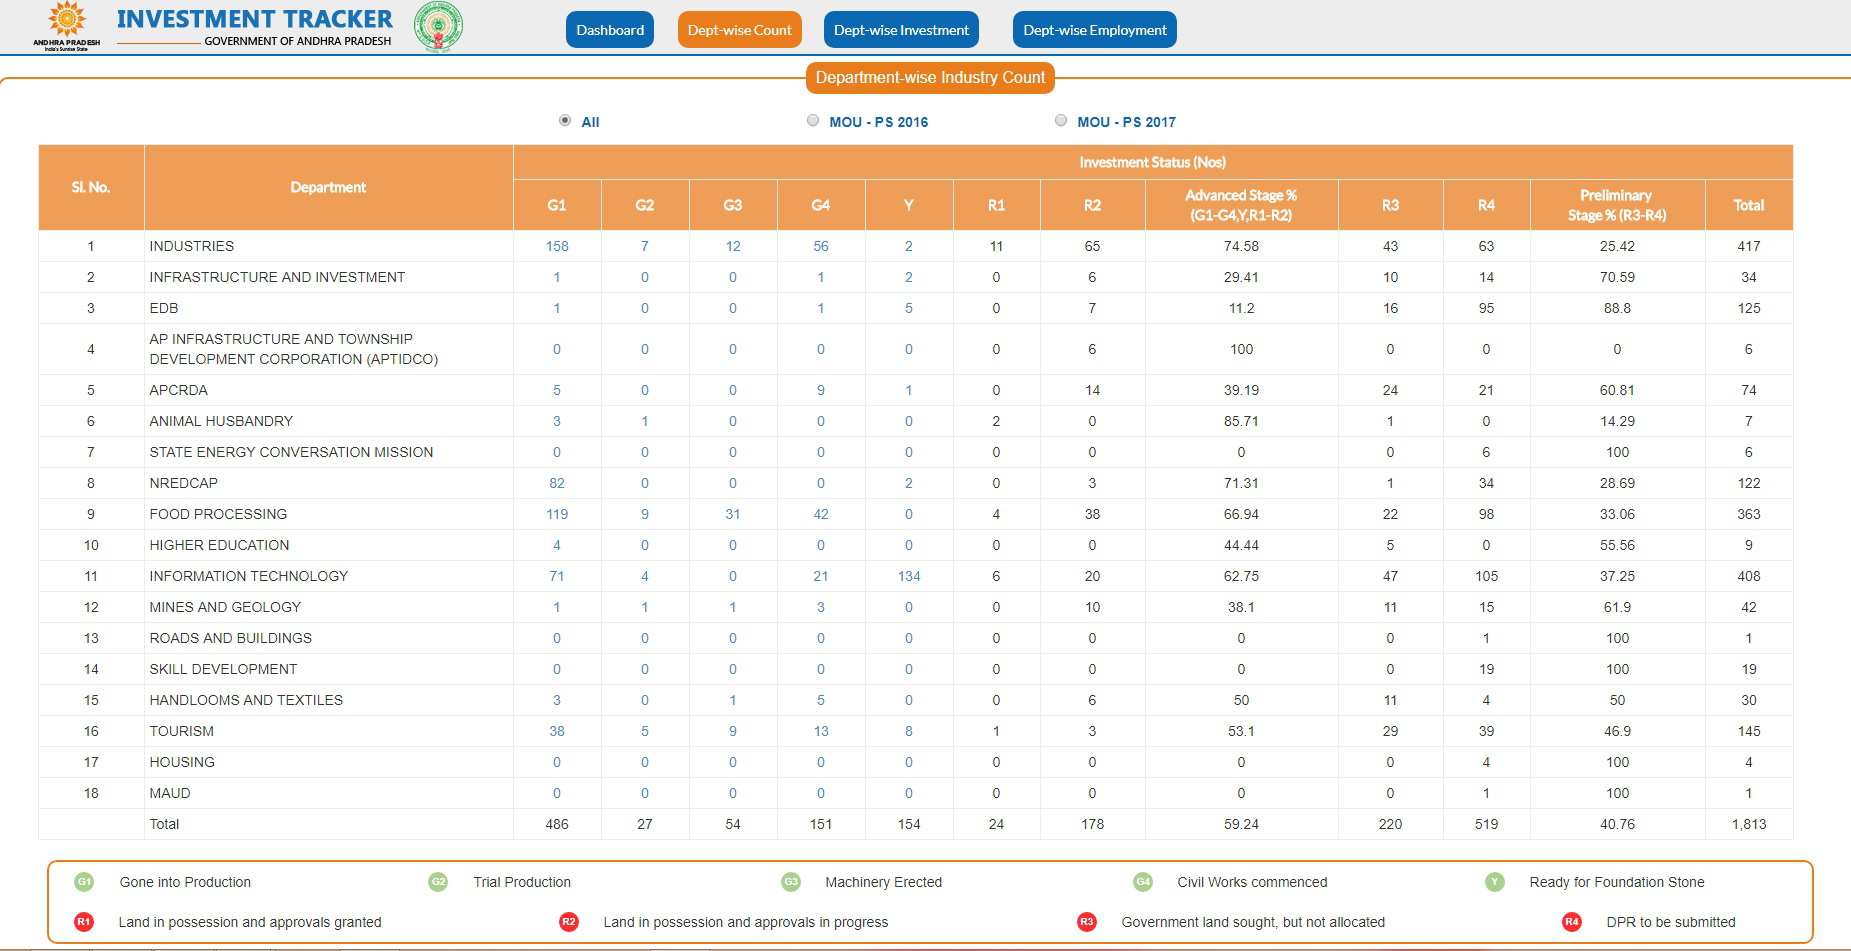Open the Dashboard tab
The image size is (1851, 951).
coord(610,30)
